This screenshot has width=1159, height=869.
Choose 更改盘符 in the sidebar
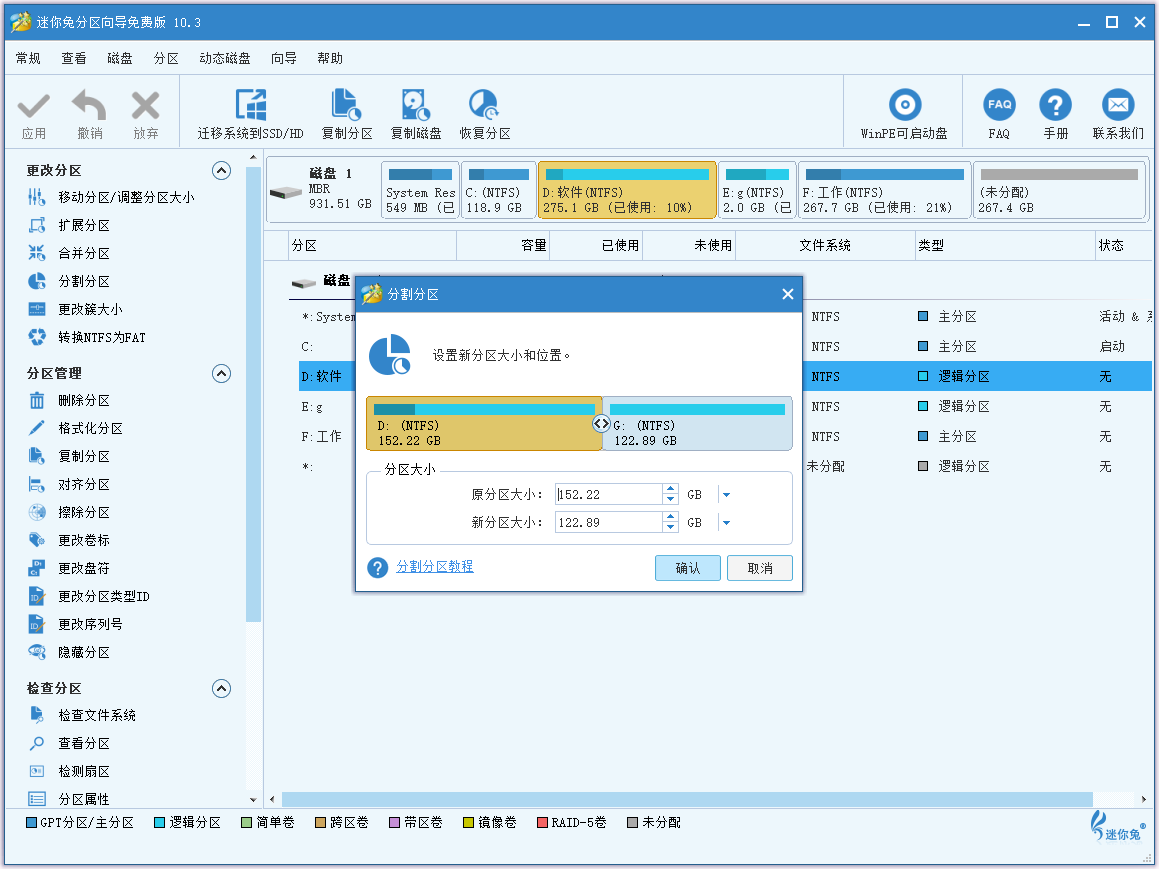(84, 569)
